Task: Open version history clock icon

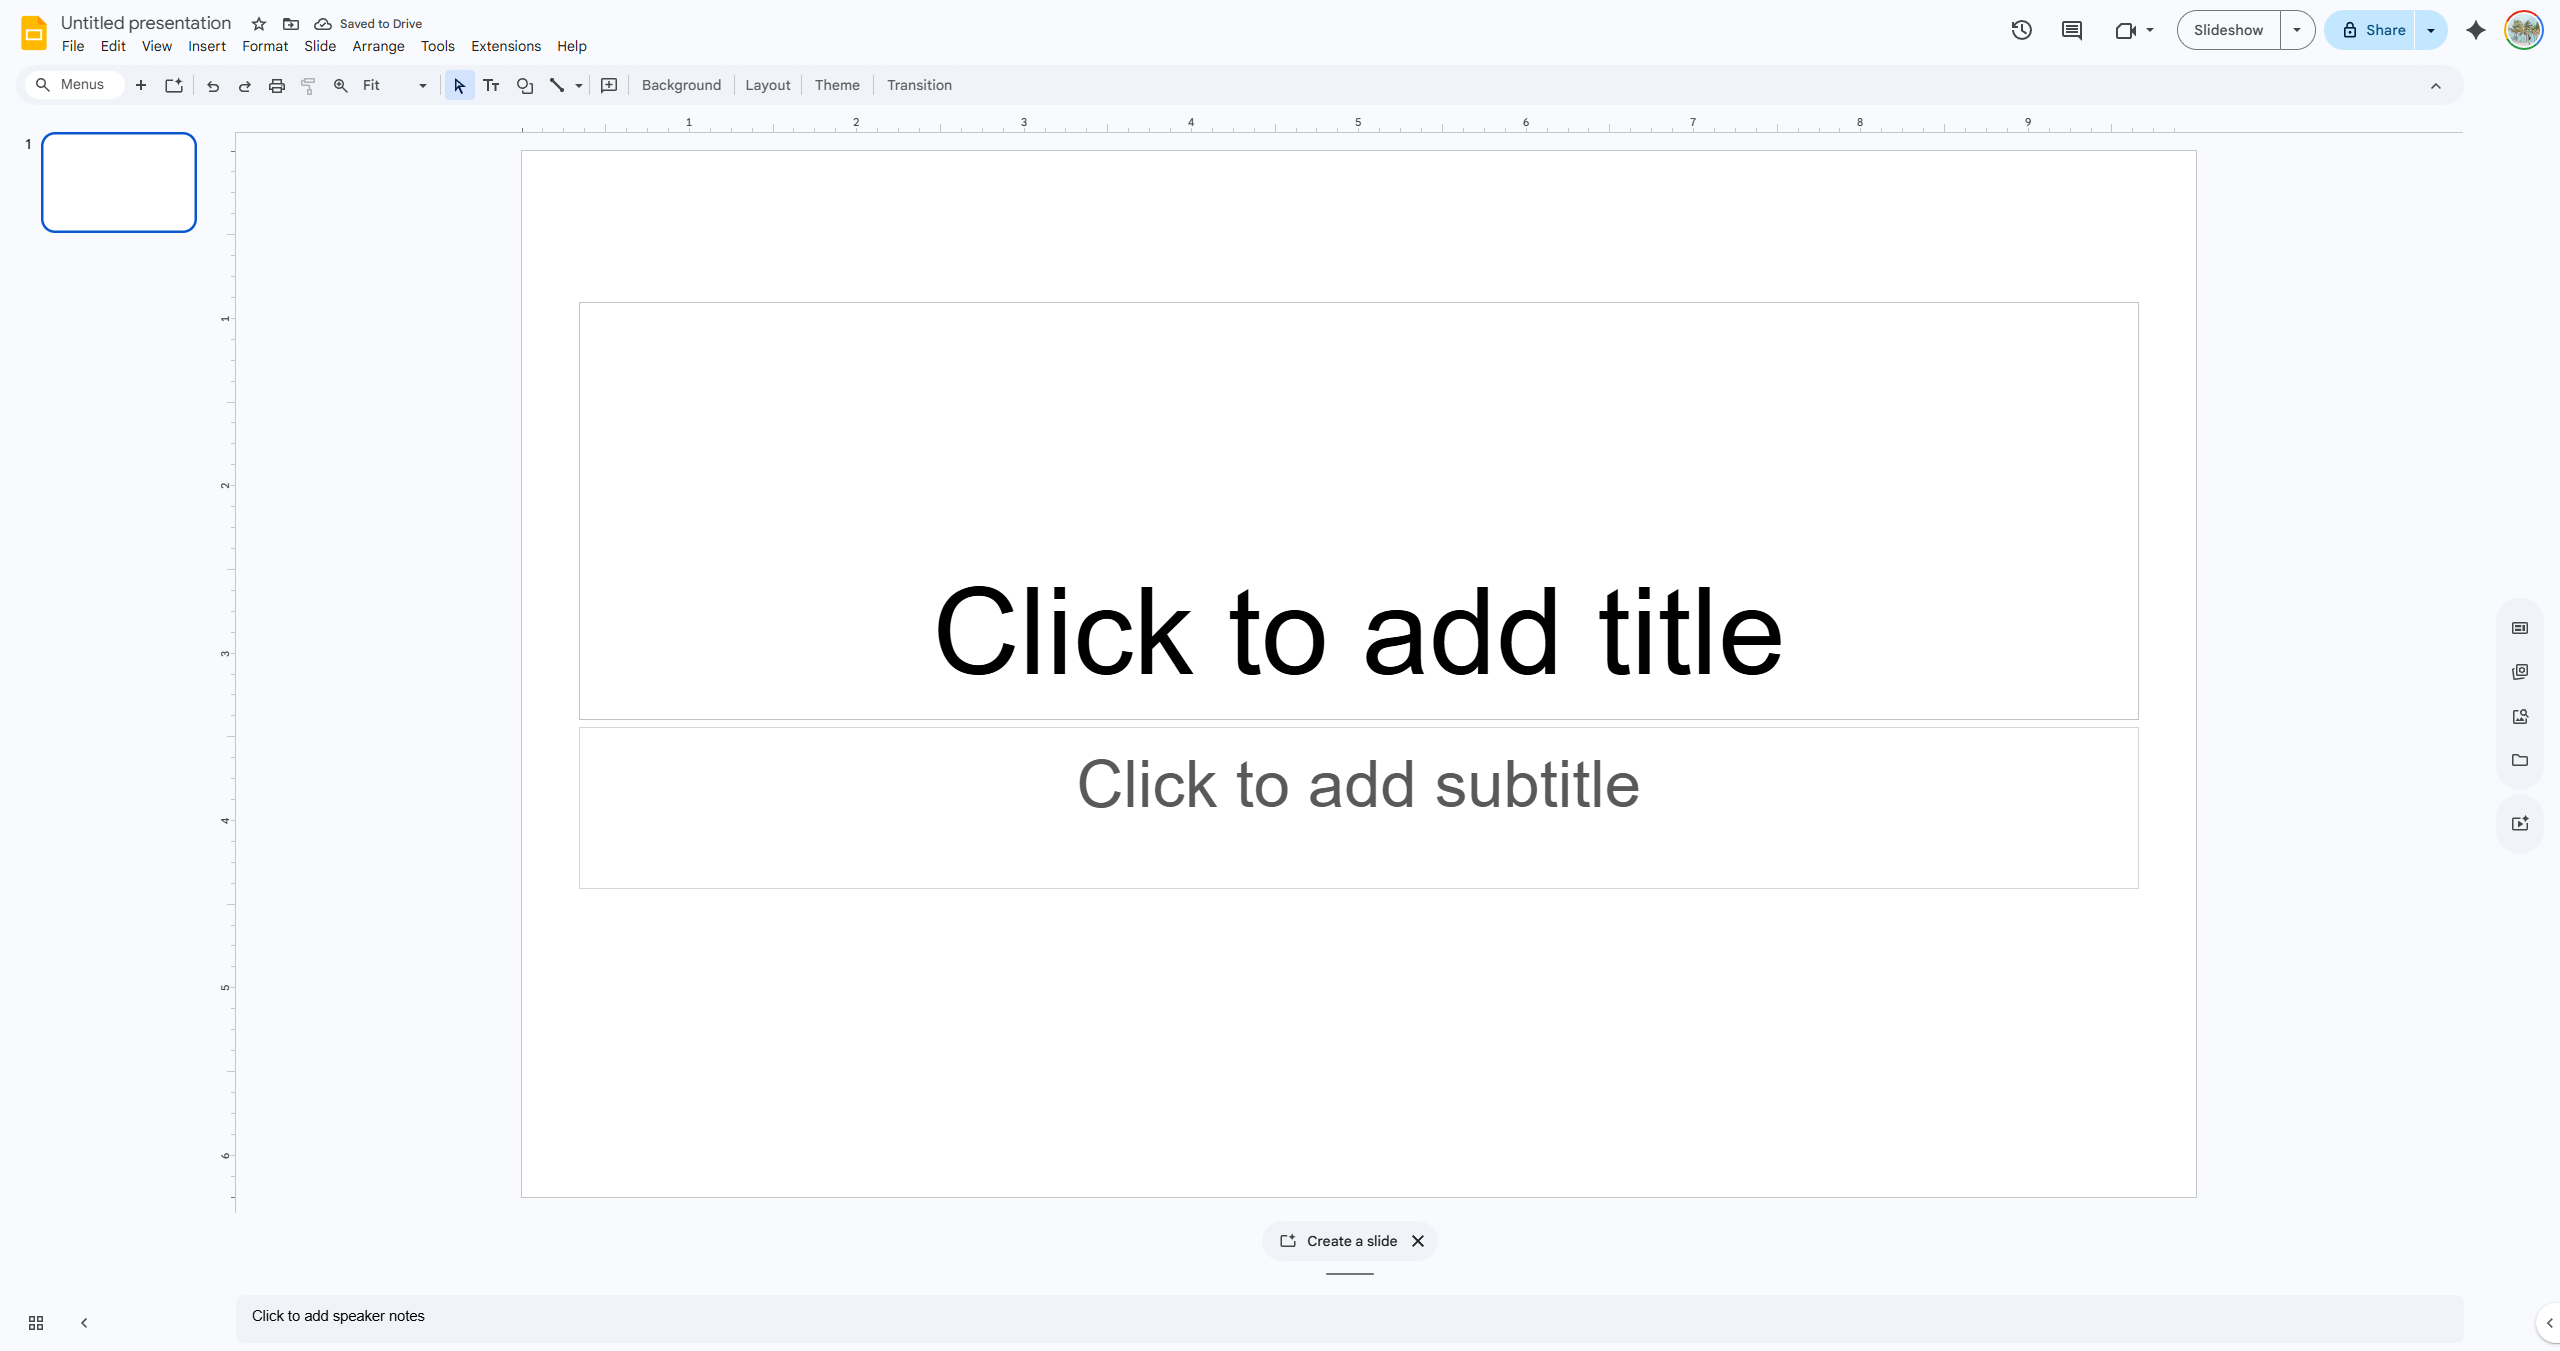Action: (2021, 30)
